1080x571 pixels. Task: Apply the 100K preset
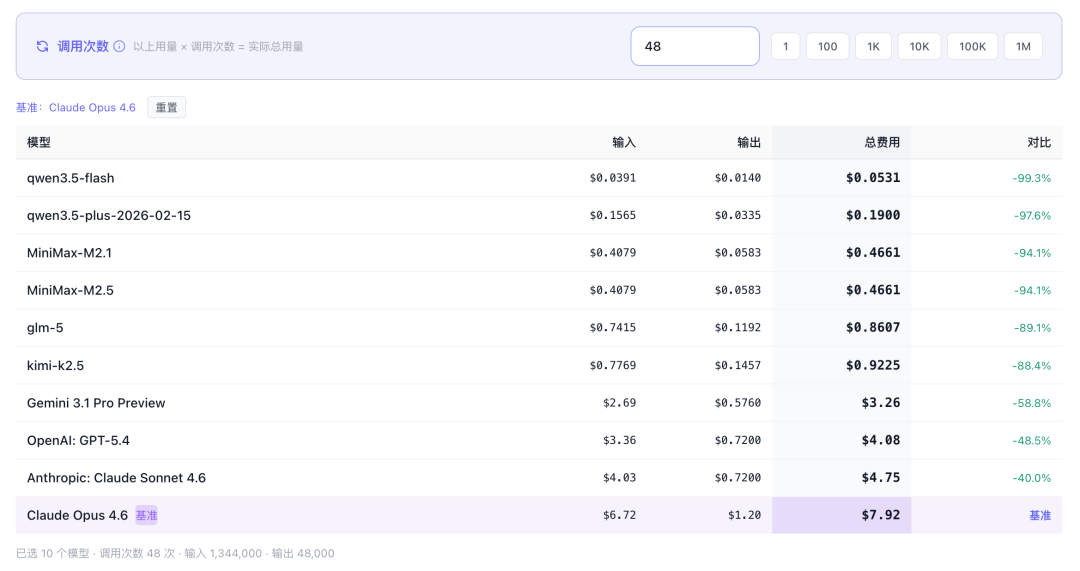tap(972, 46)
